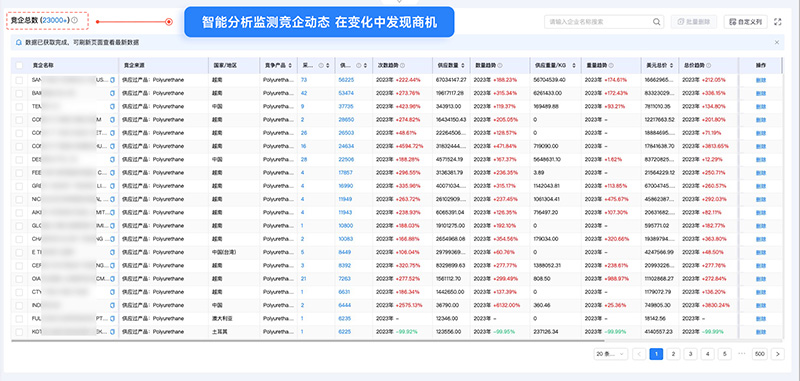Focus the company name search field
This screenshot has height=381, width=800.
(598, 22)
